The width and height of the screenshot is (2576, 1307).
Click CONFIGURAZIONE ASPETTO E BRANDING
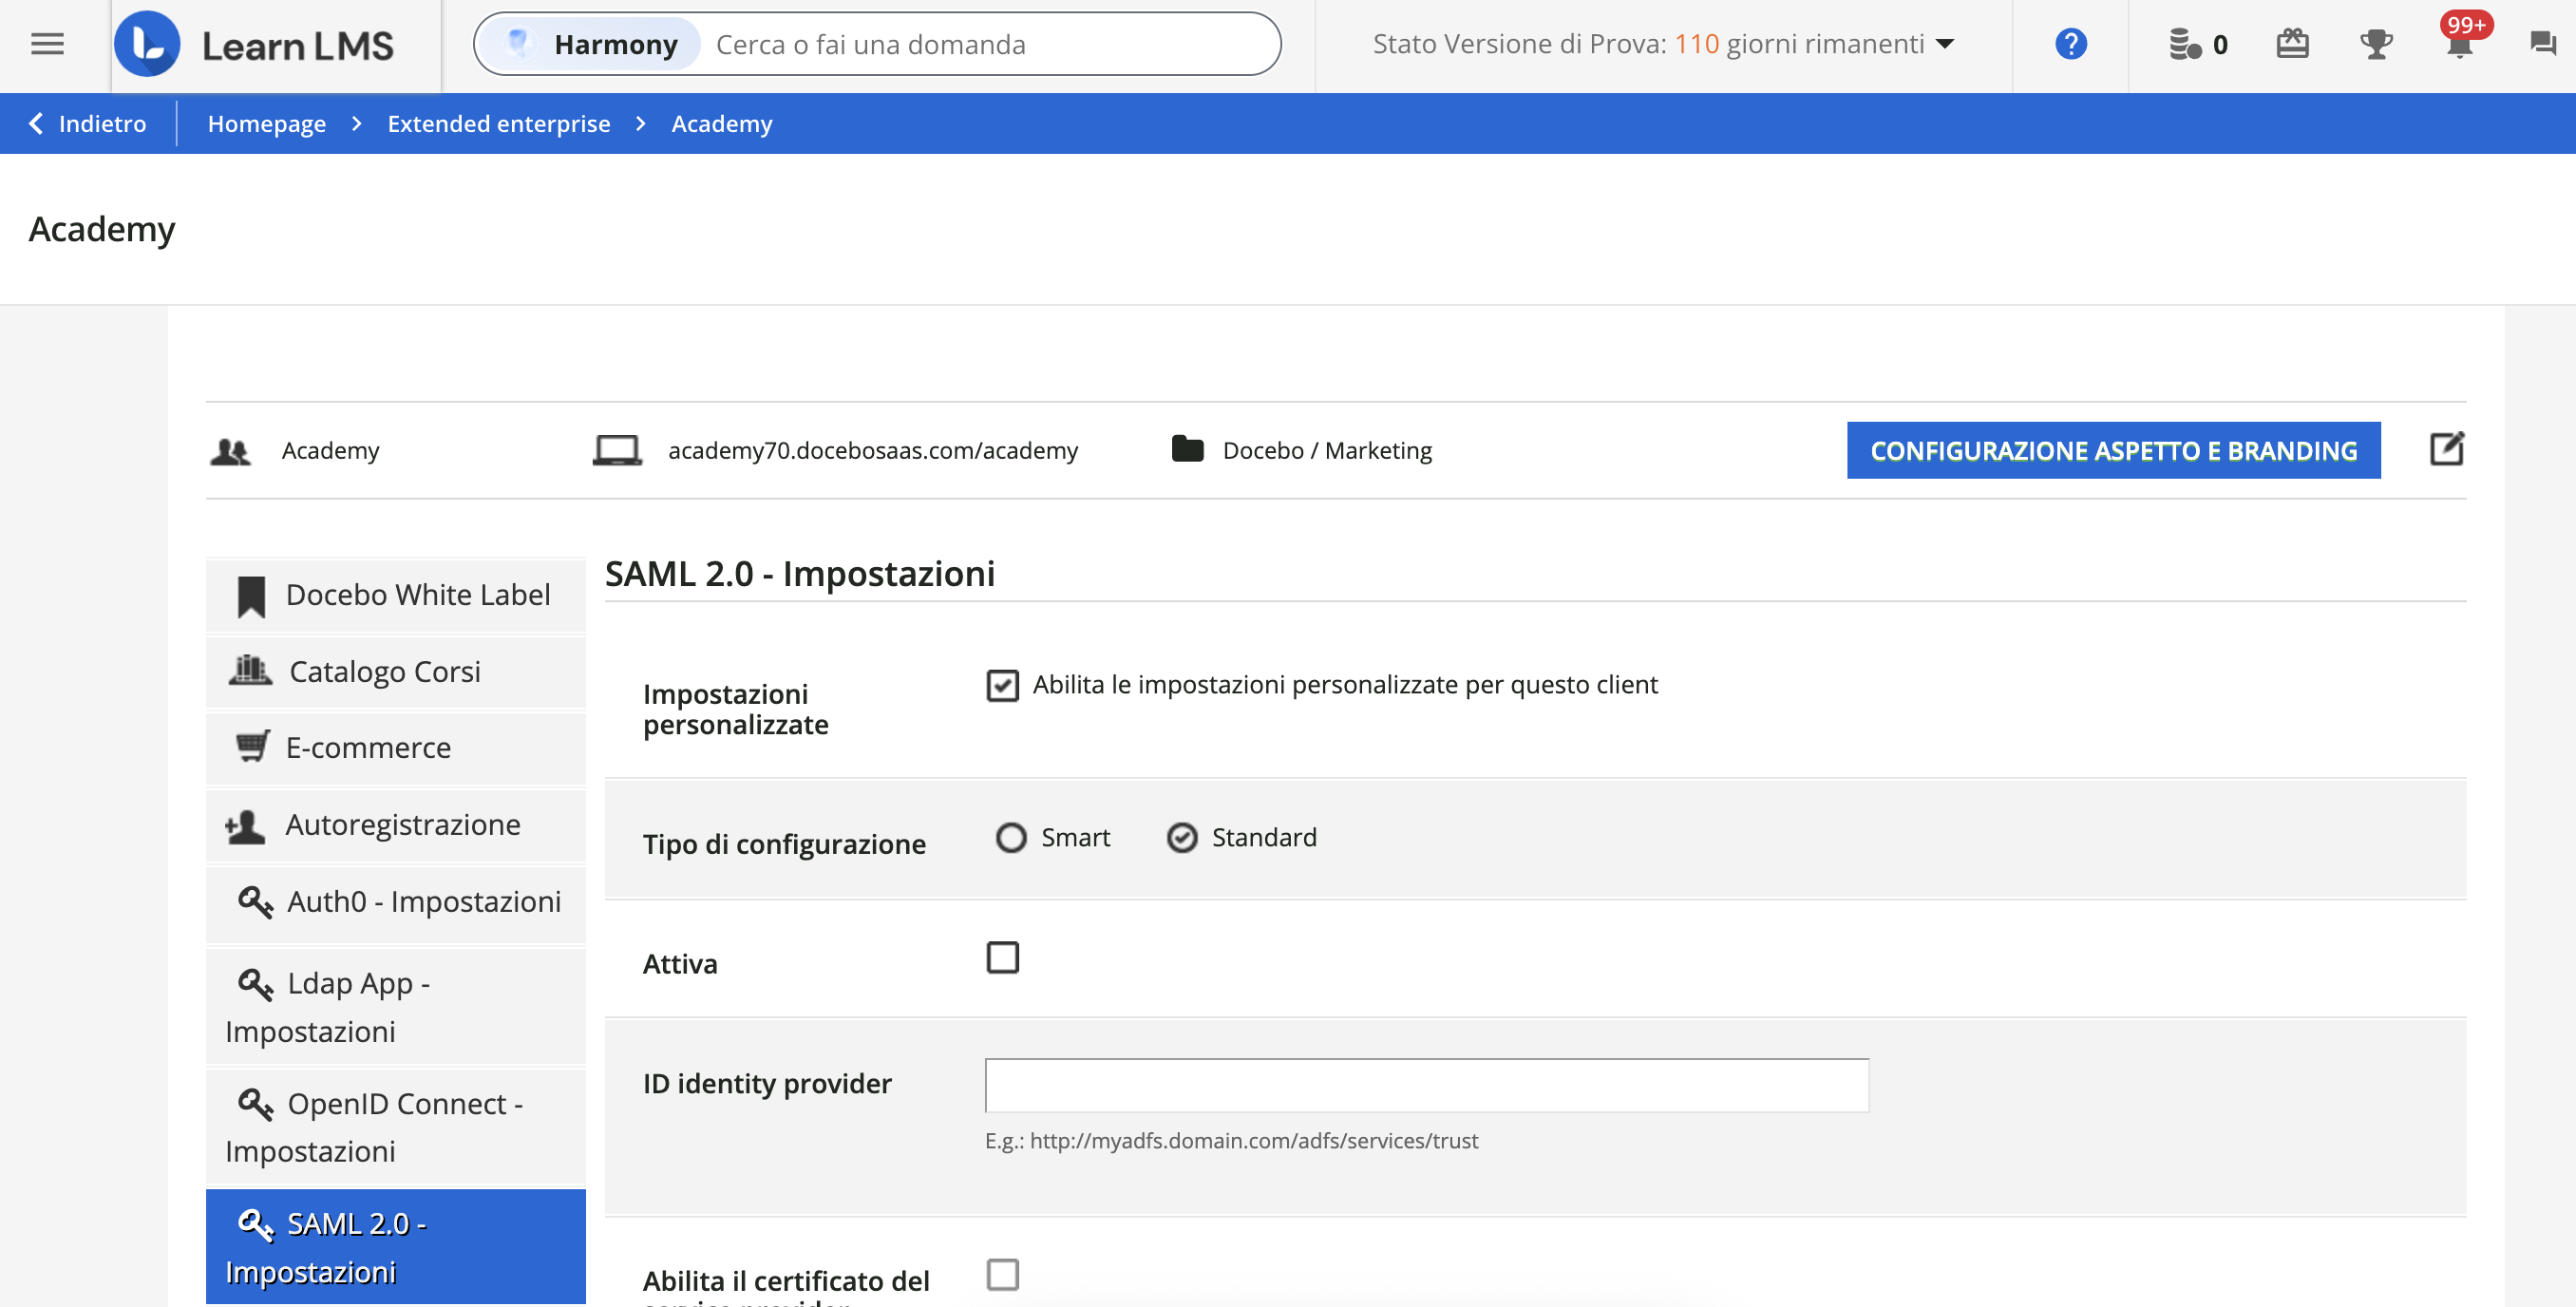tap(2114, 450)
